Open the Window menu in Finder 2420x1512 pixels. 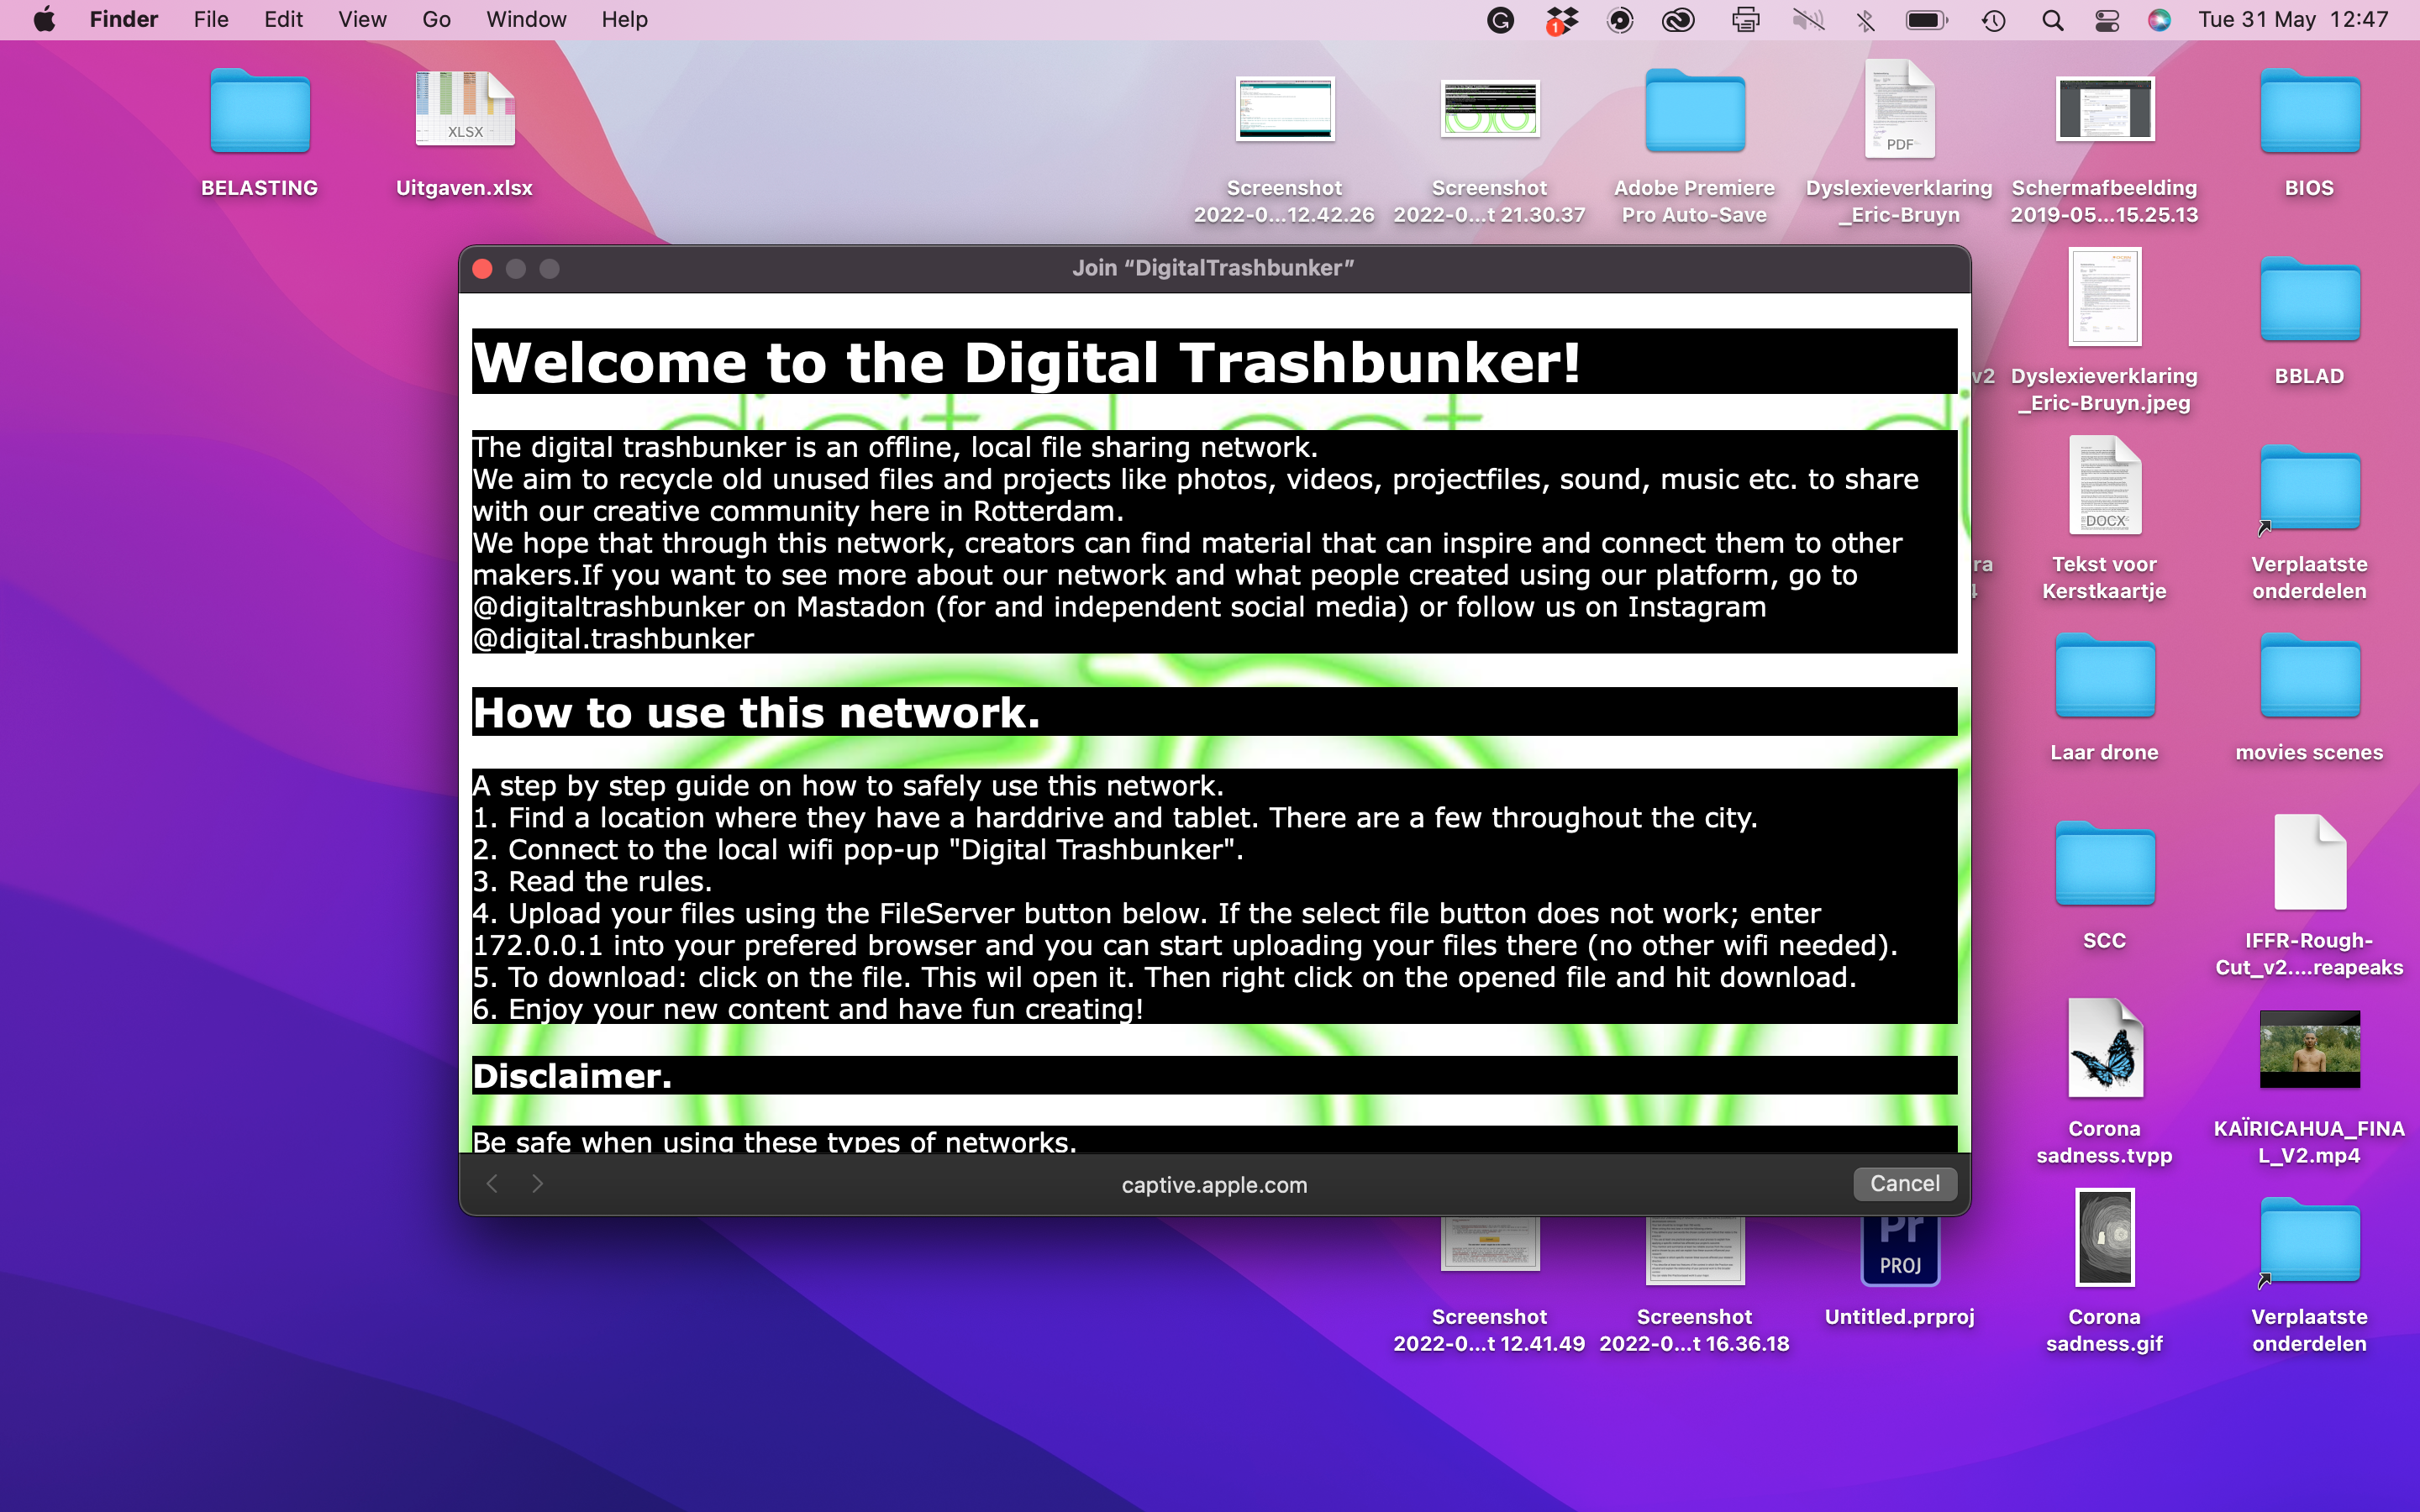[x=526, y=20]
